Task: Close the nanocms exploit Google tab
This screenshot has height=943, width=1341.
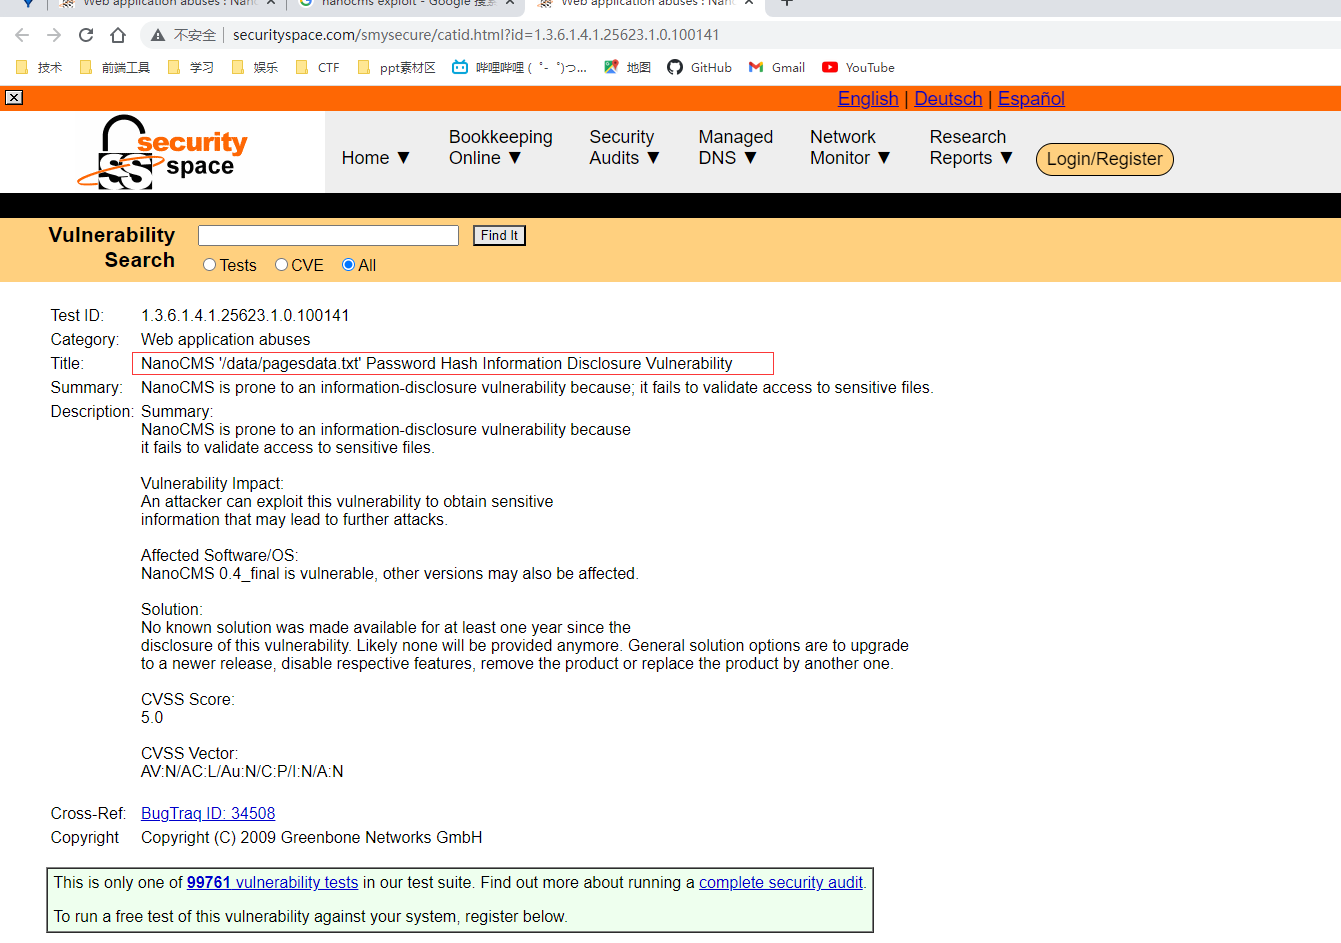Action: [x=510, y=4]
